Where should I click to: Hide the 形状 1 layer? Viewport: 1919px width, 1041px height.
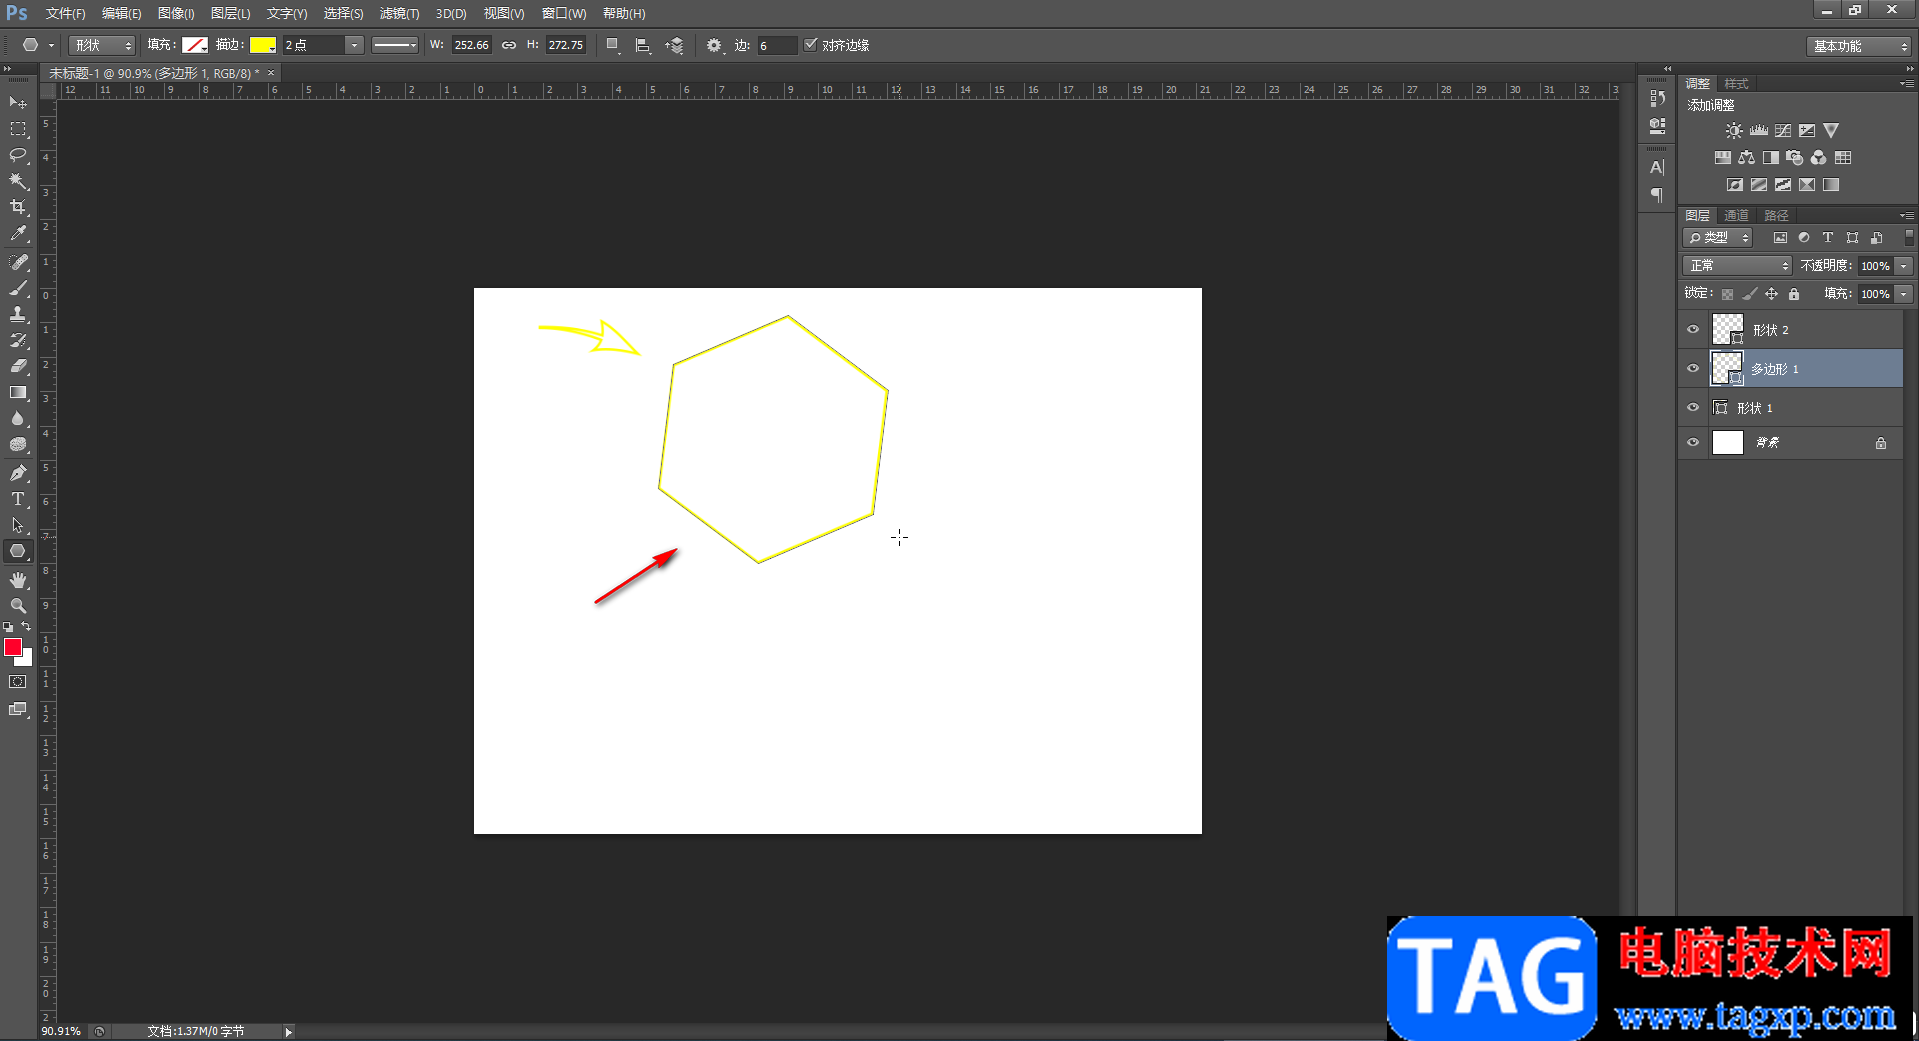[x=1693, y=407]
